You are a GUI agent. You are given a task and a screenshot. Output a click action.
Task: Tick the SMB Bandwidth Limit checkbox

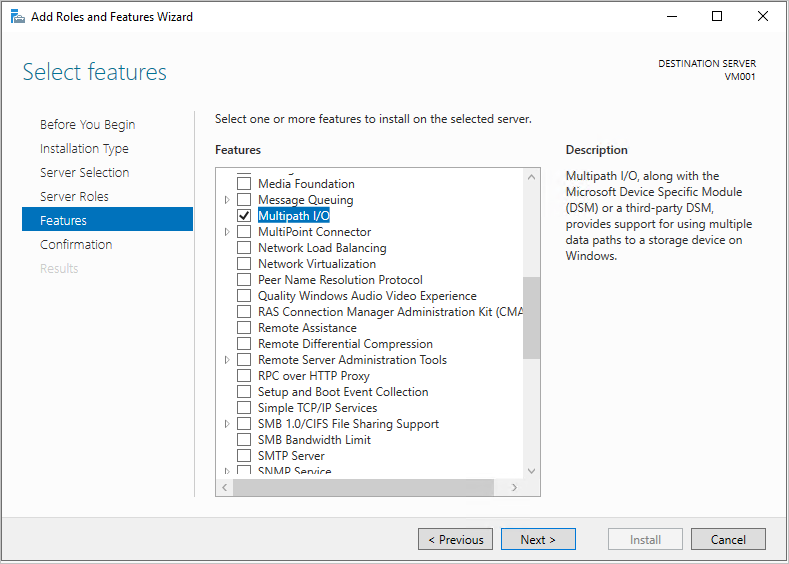point(244,439)
